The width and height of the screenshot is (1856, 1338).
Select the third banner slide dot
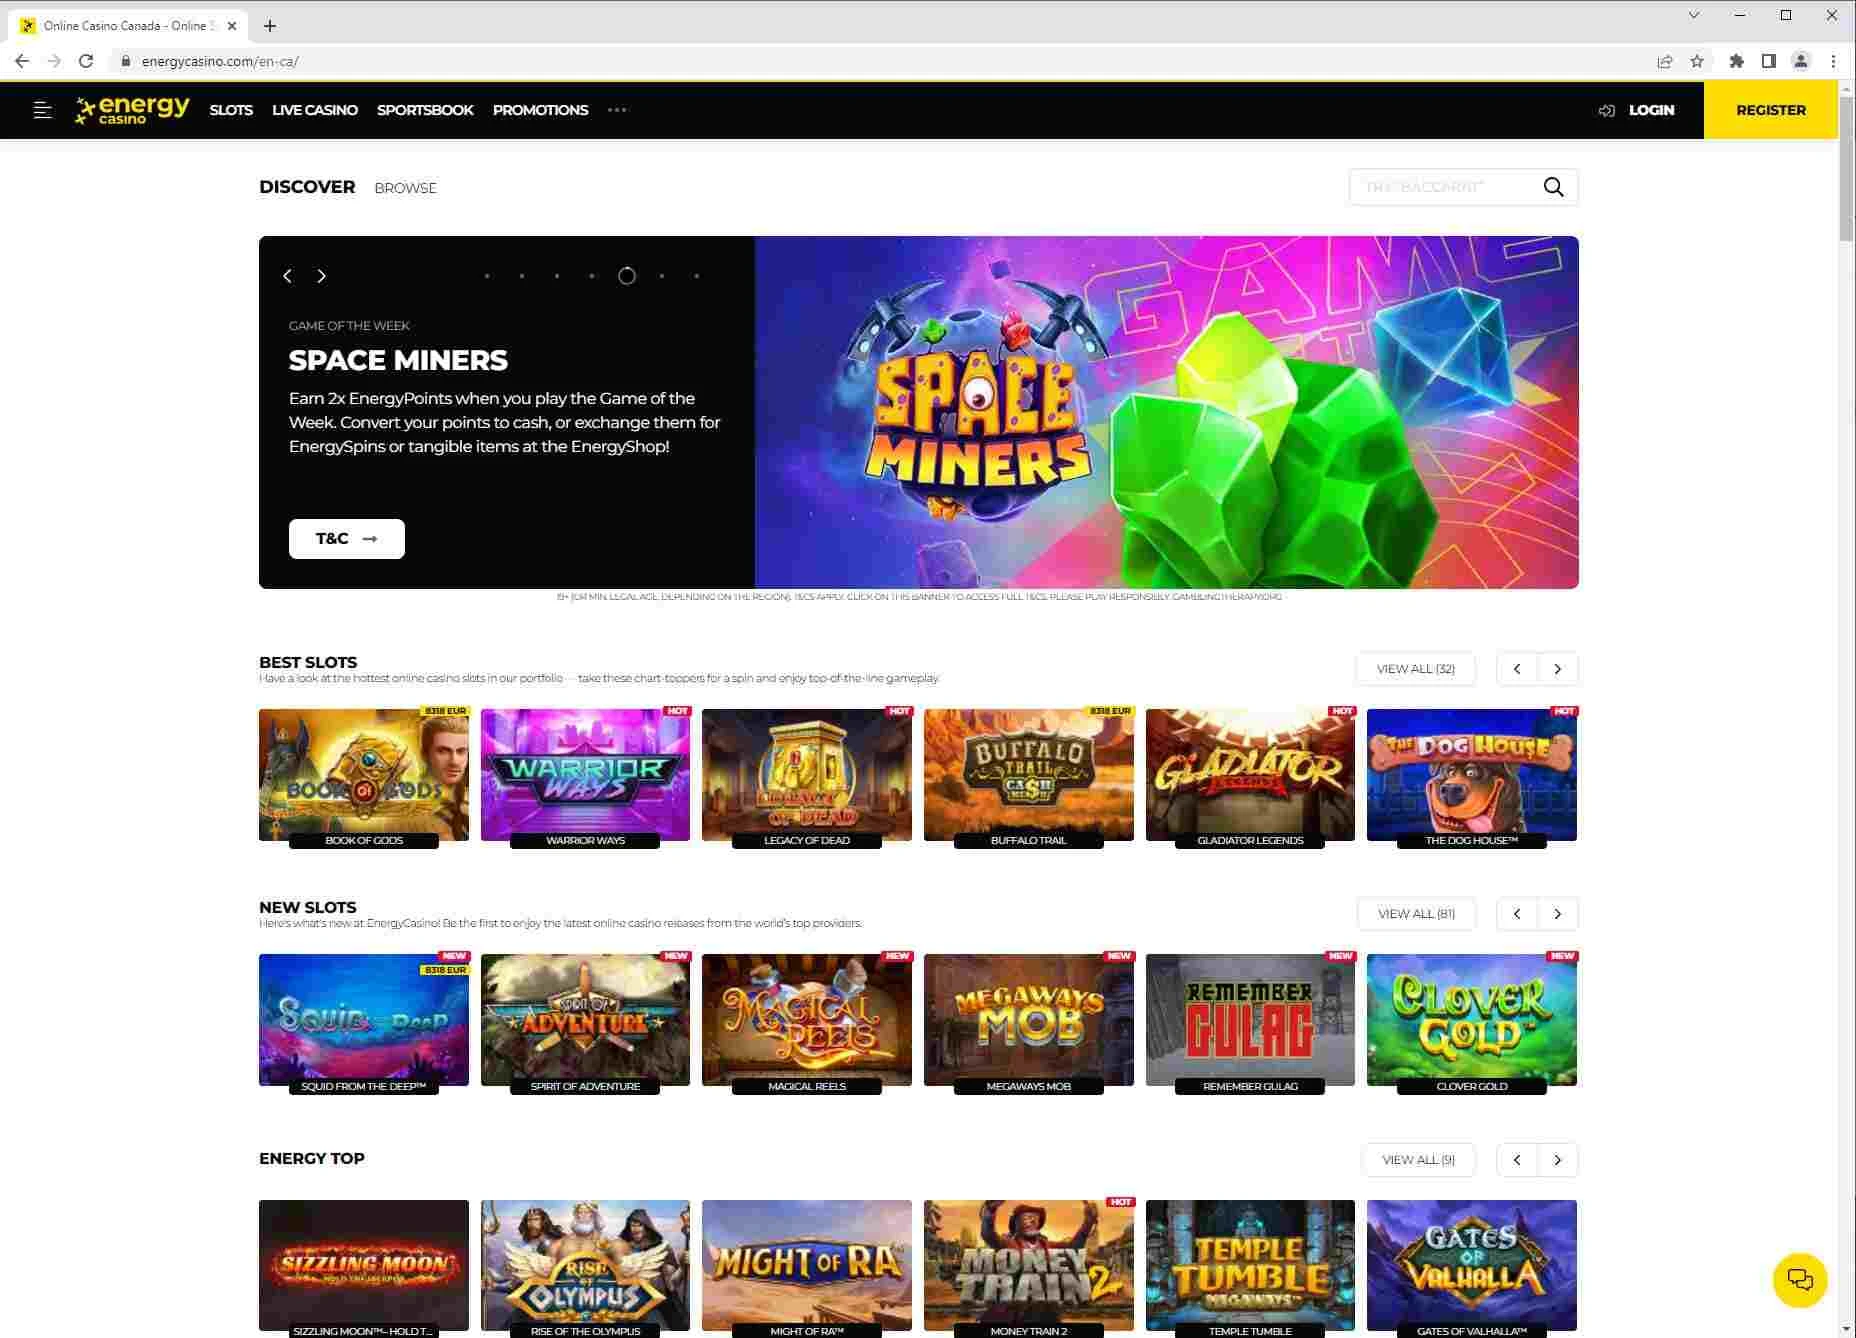pos(557,276)
